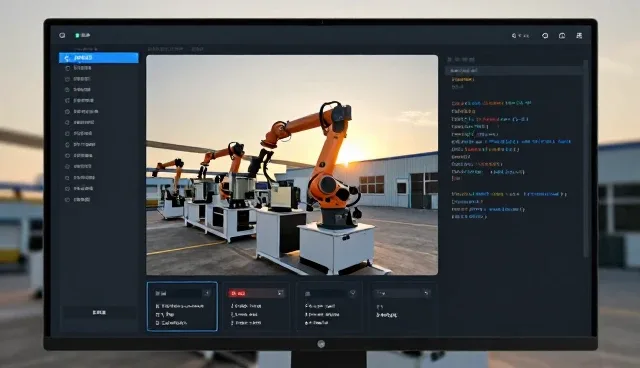
Task: Expand the dropdown arrow in the blue-outlined card
Action: click(x=207, y=293)
